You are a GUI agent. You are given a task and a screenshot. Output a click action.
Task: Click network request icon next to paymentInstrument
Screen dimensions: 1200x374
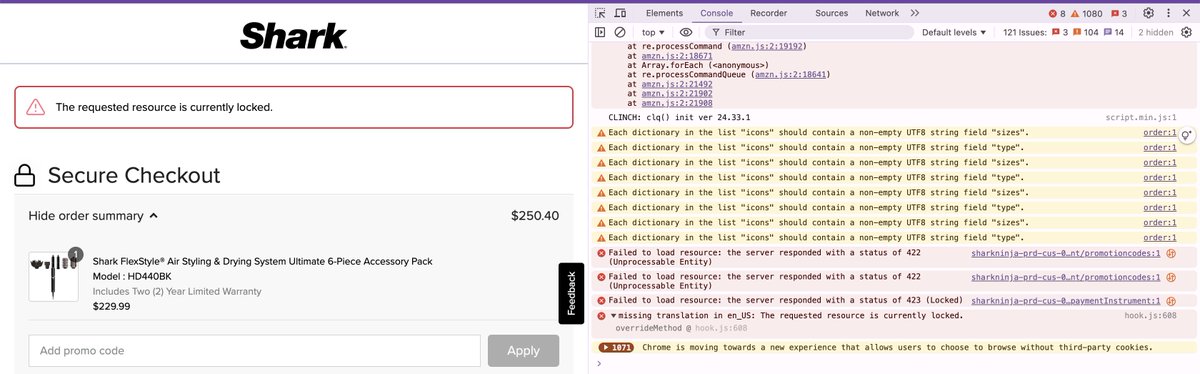(1171, 300)
